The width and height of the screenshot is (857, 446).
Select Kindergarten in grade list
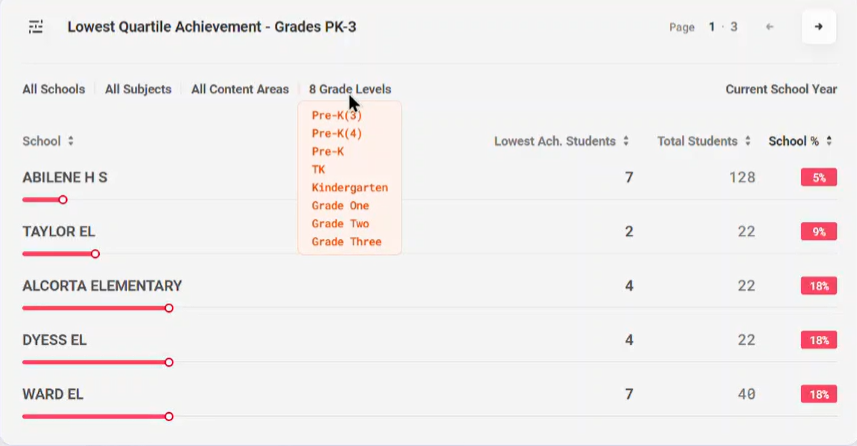[350, 187]
